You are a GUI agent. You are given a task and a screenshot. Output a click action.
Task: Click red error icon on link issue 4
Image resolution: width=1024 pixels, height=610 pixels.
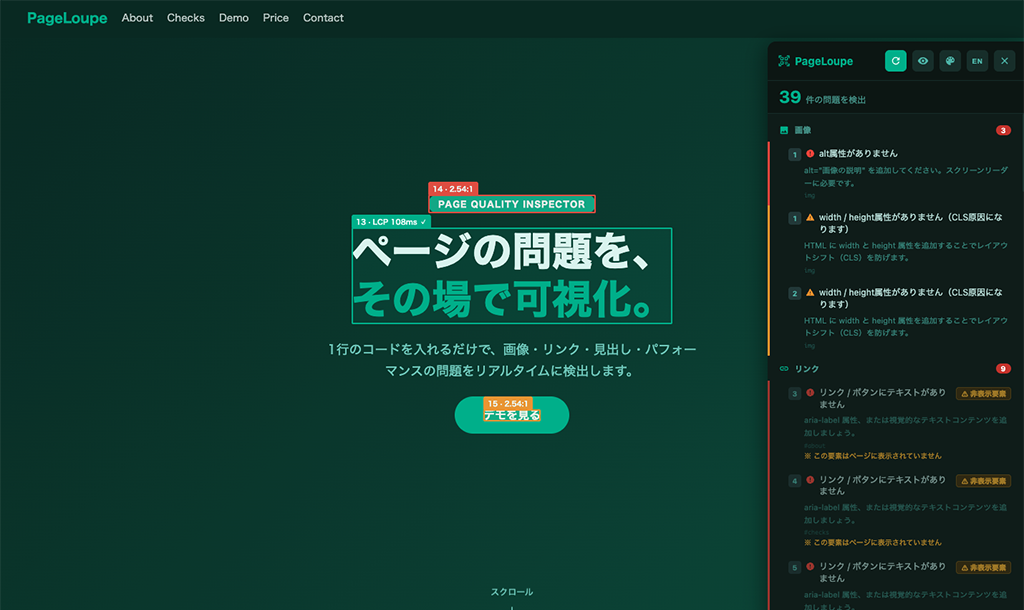click(x=810, y=480)
